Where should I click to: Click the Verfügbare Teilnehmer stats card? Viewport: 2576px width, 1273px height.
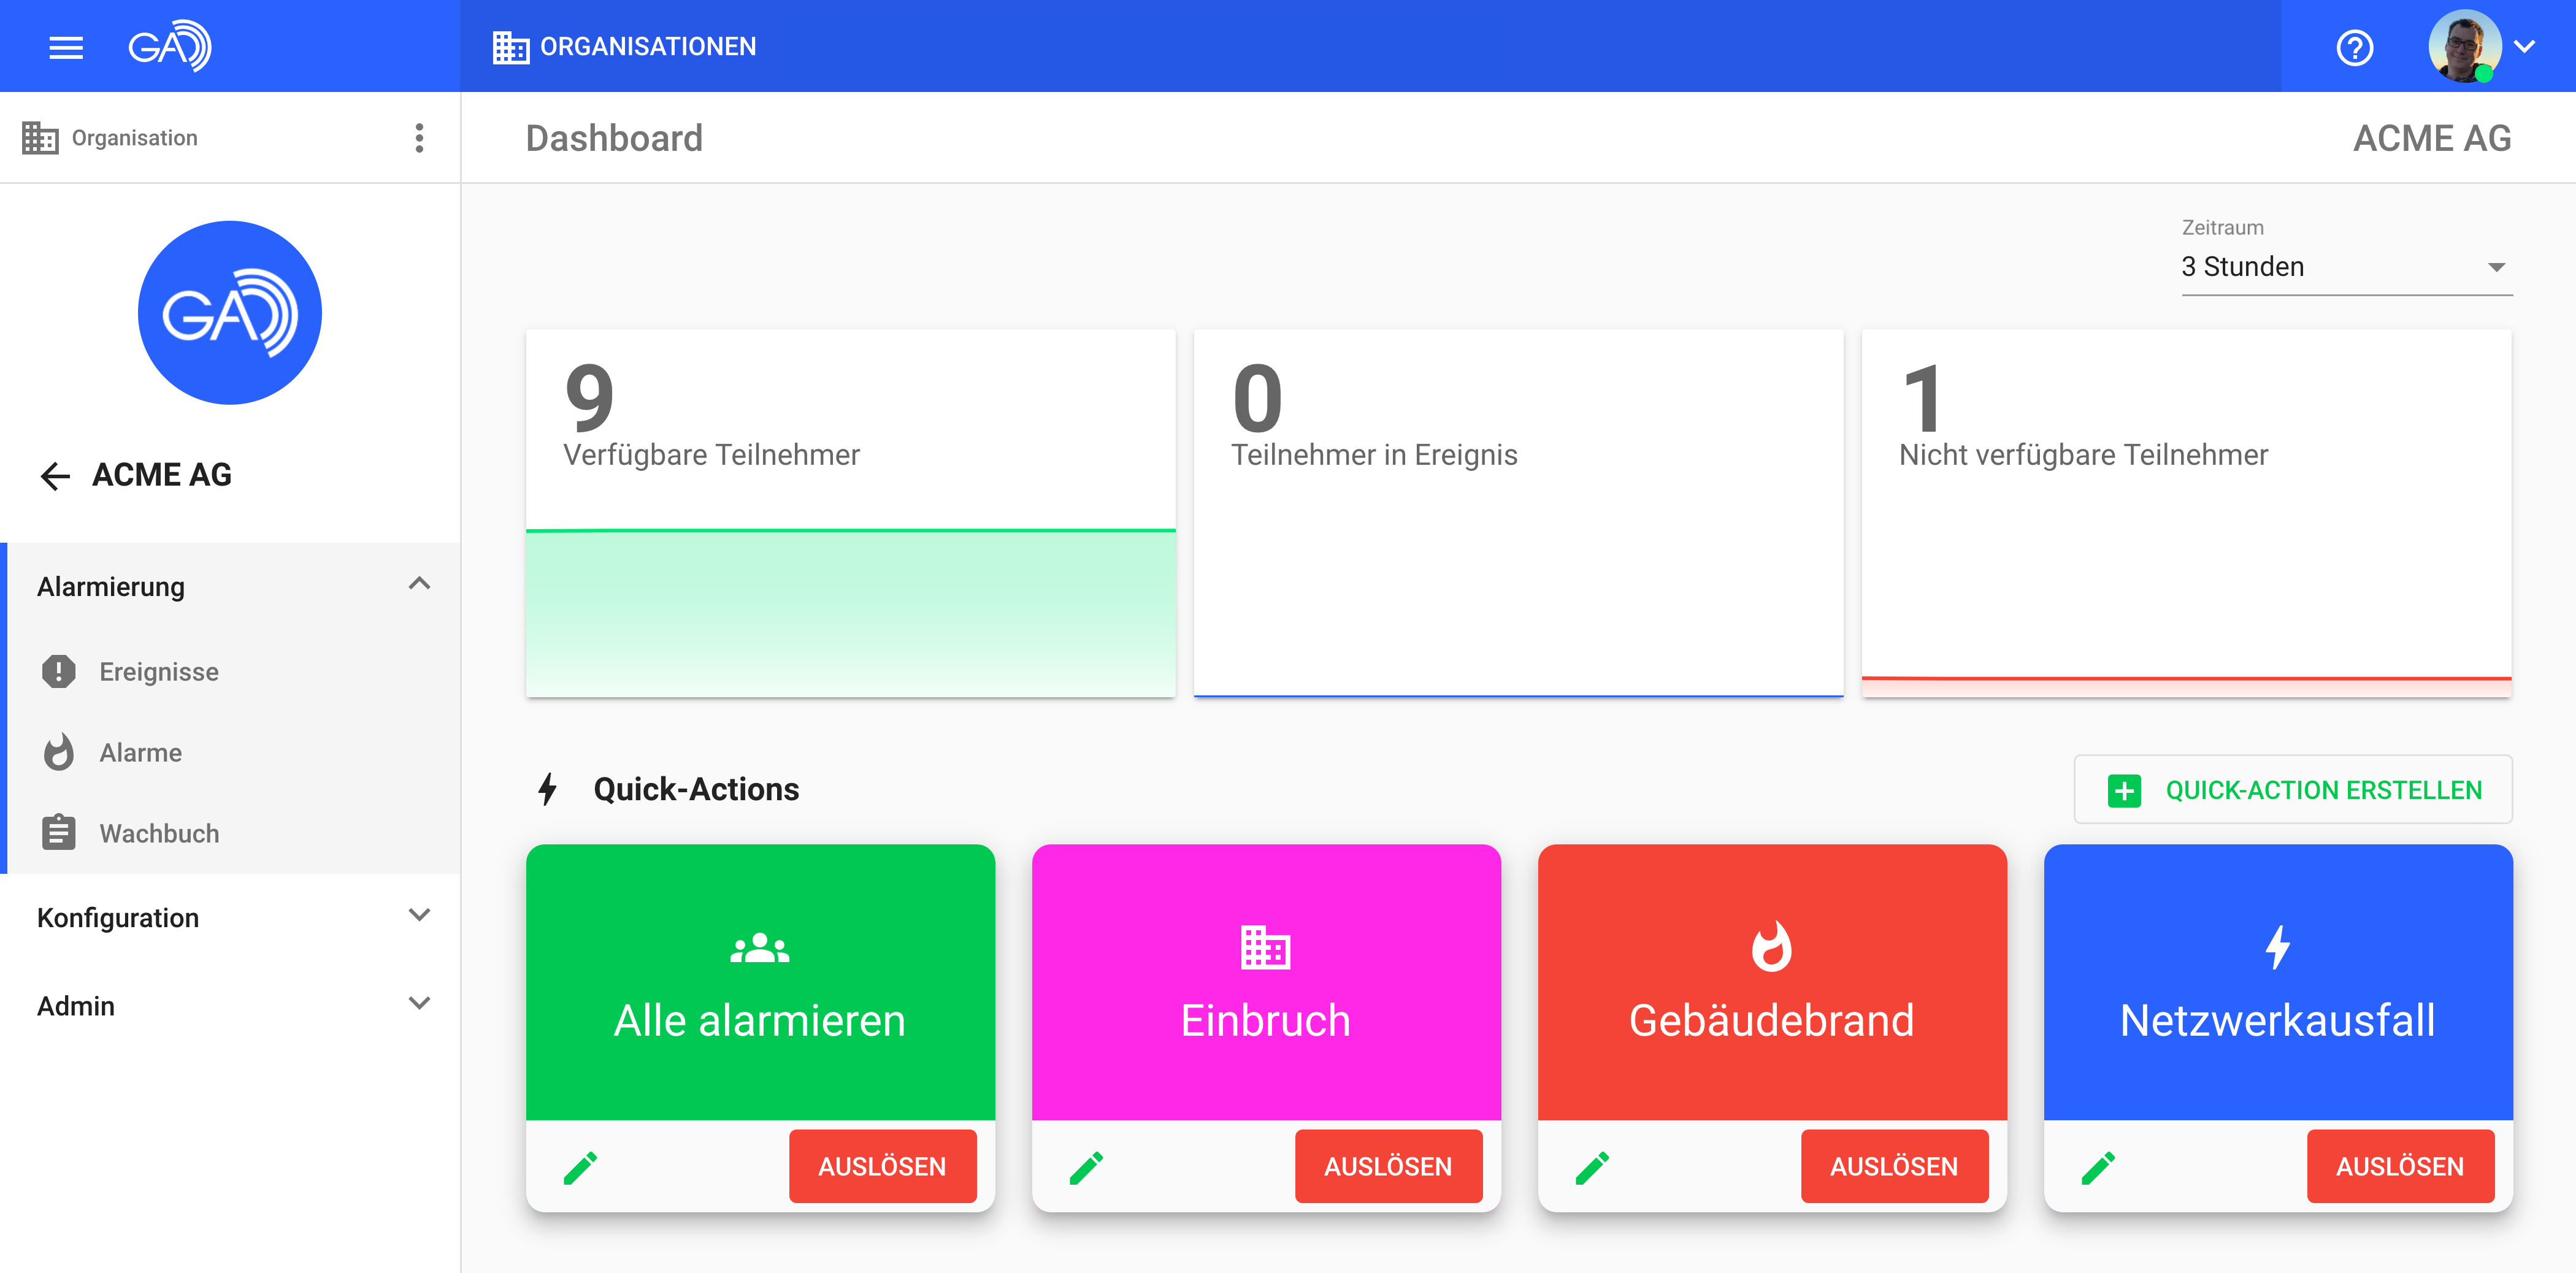[850, 513]
